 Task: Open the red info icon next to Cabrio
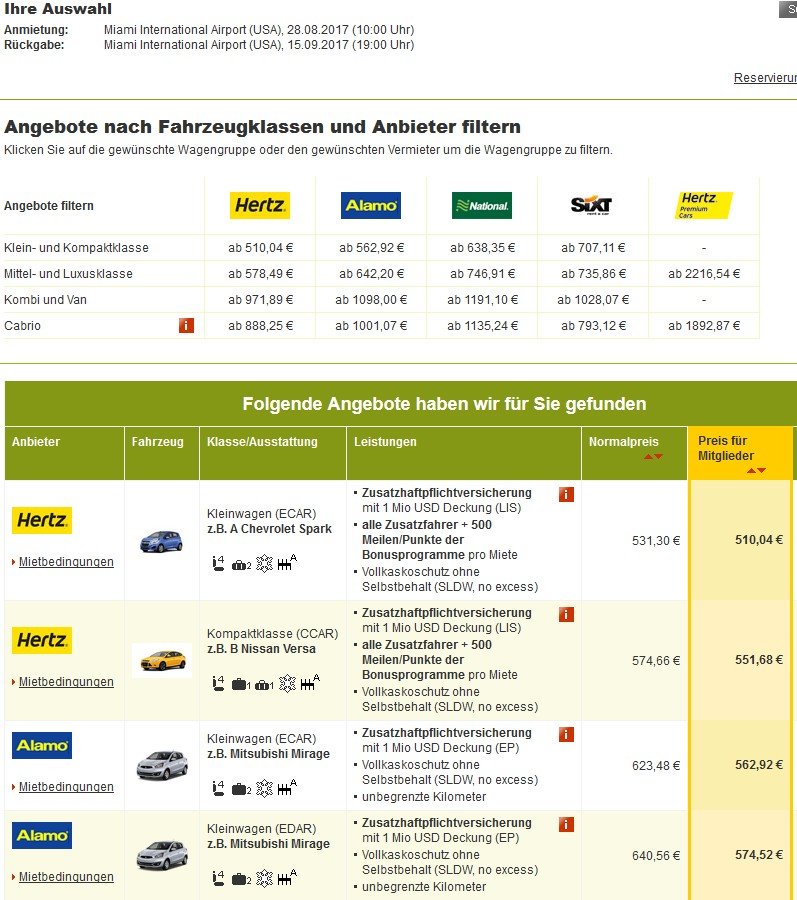click(186, 325)
